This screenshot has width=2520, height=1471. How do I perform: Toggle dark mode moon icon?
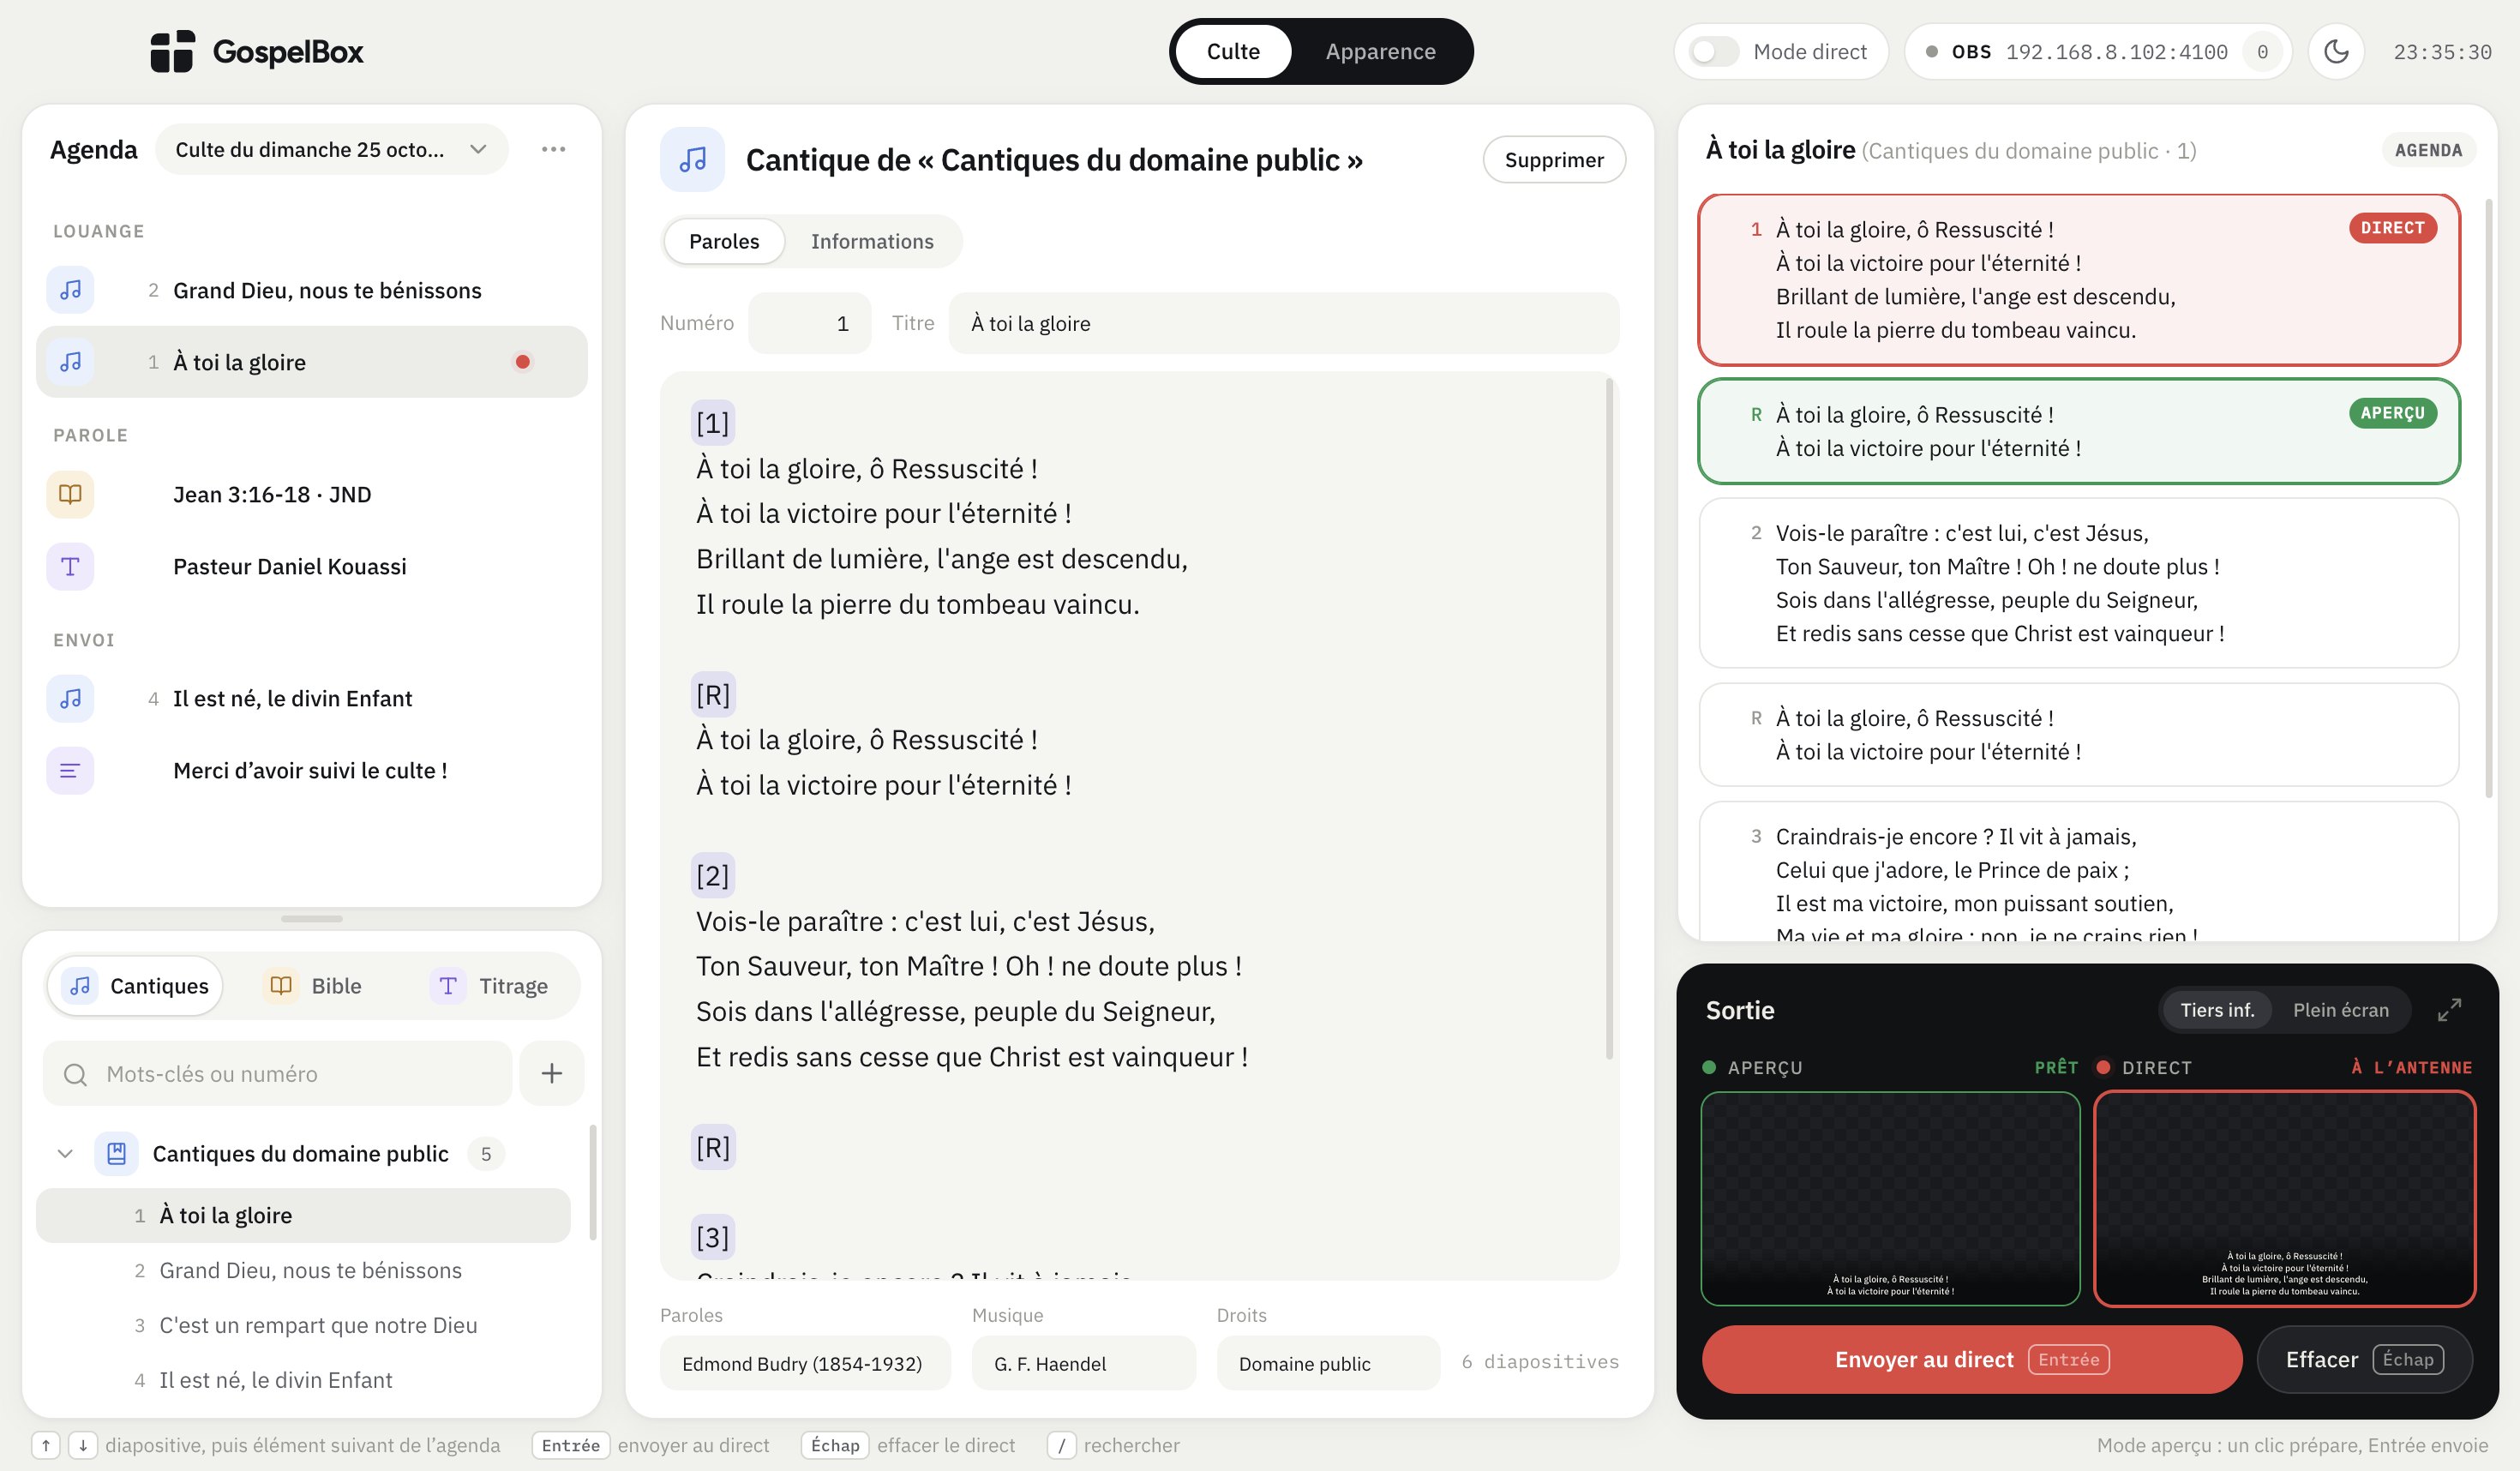(2336, 51)
